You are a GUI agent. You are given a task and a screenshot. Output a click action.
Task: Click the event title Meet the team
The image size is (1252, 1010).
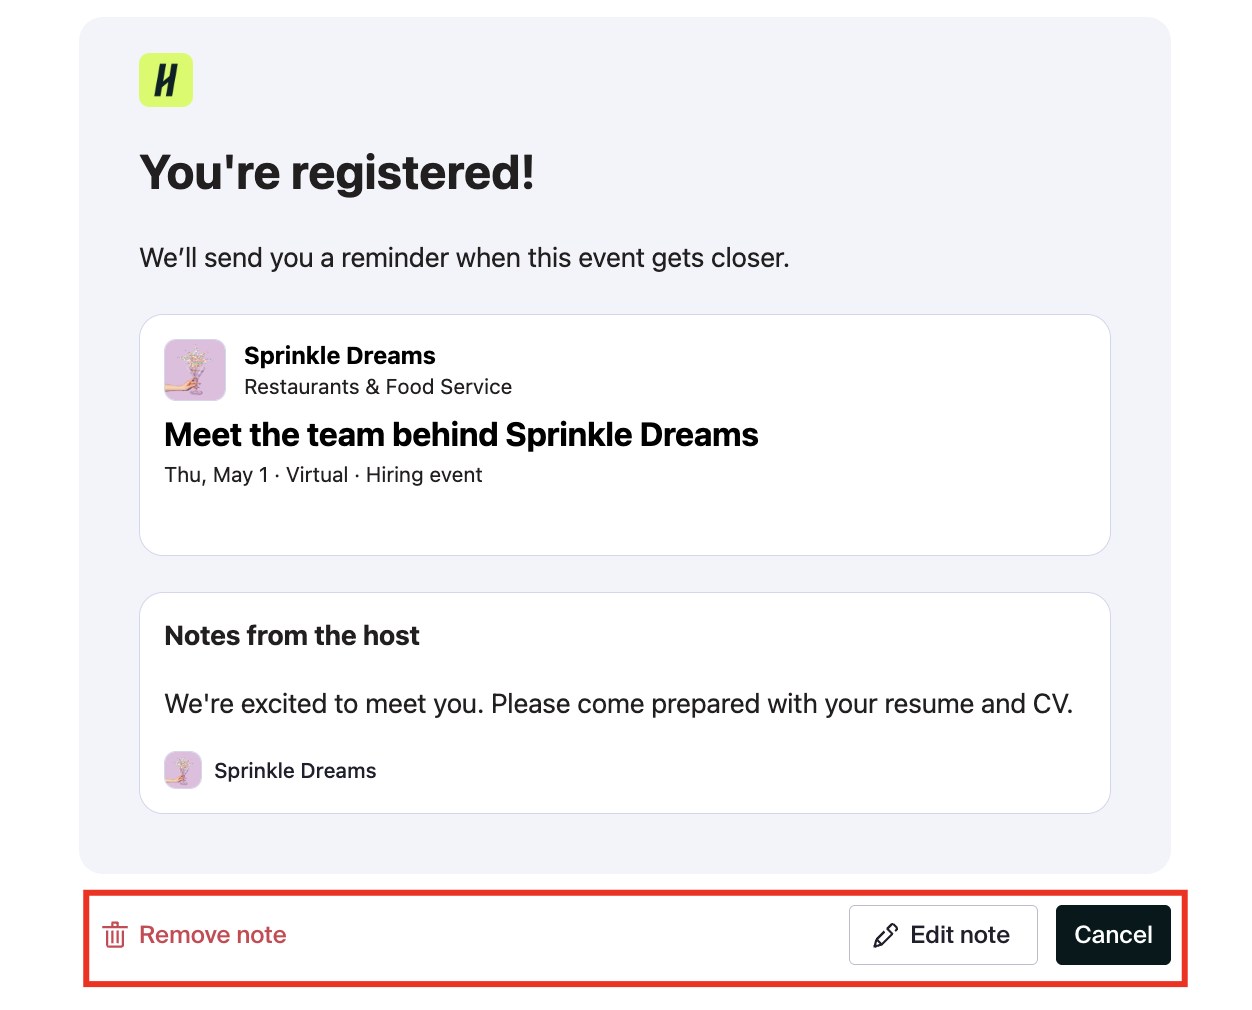[x=461, y=435]
